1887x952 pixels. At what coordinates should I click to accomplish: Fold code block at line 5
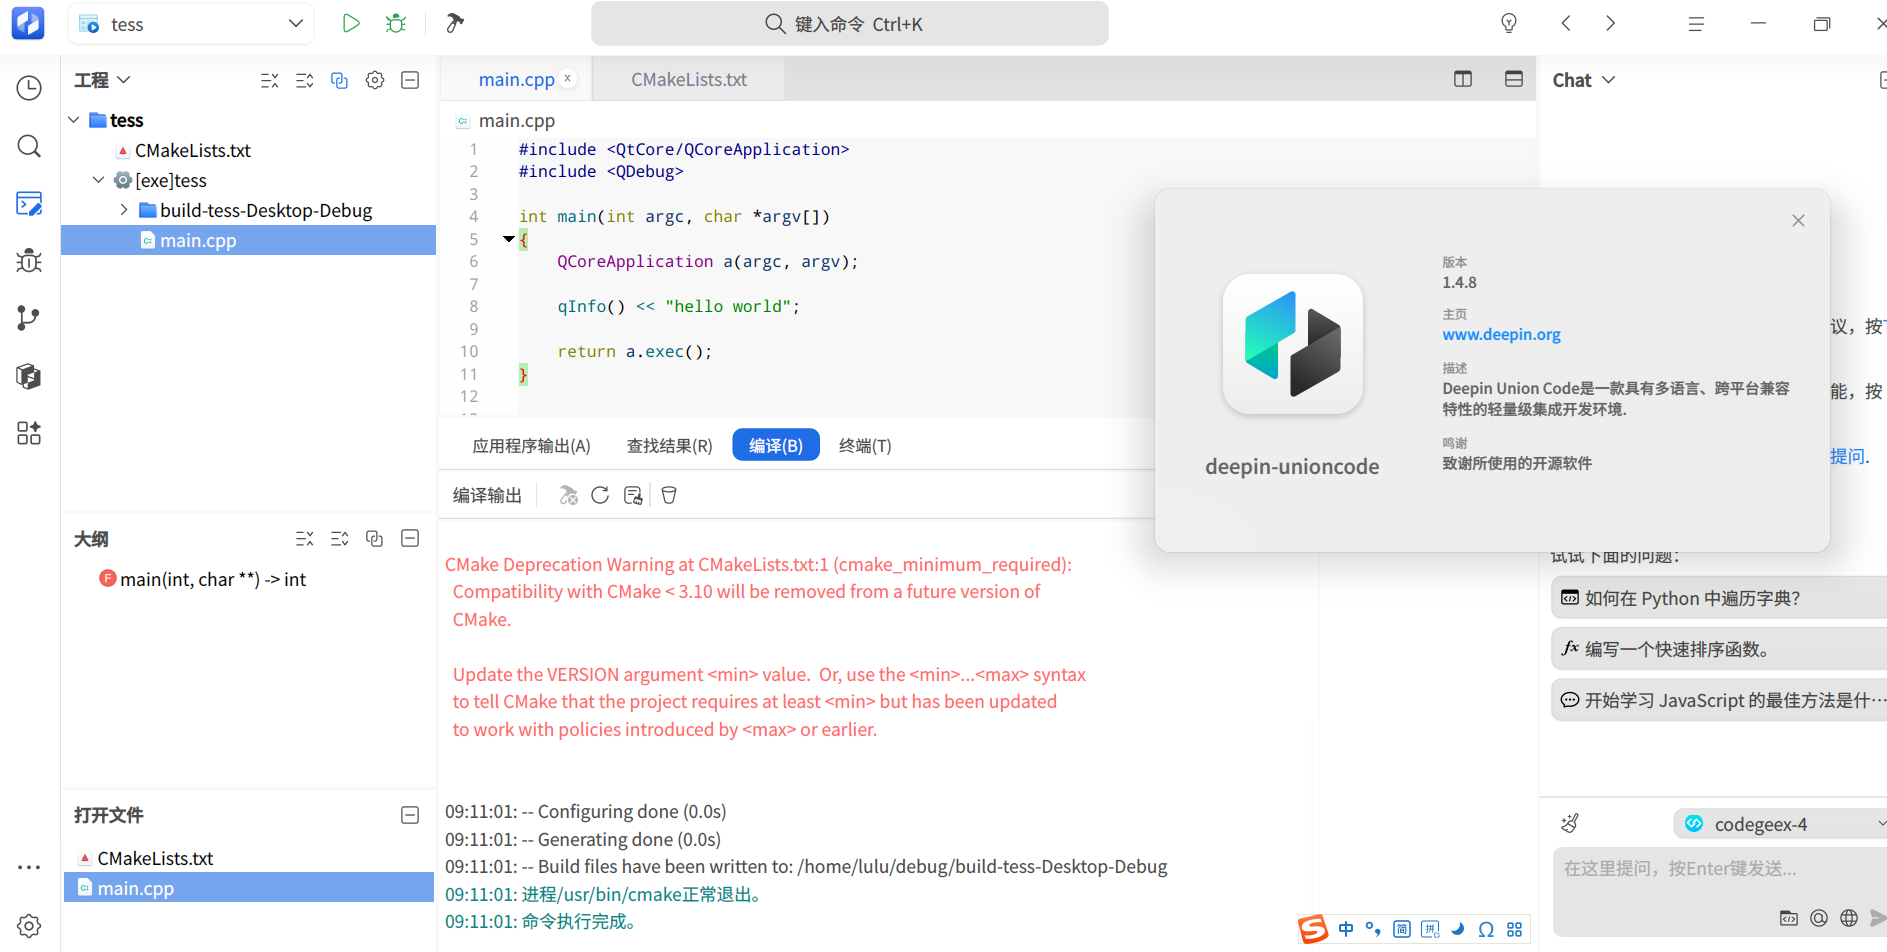(x=508, y=239)
